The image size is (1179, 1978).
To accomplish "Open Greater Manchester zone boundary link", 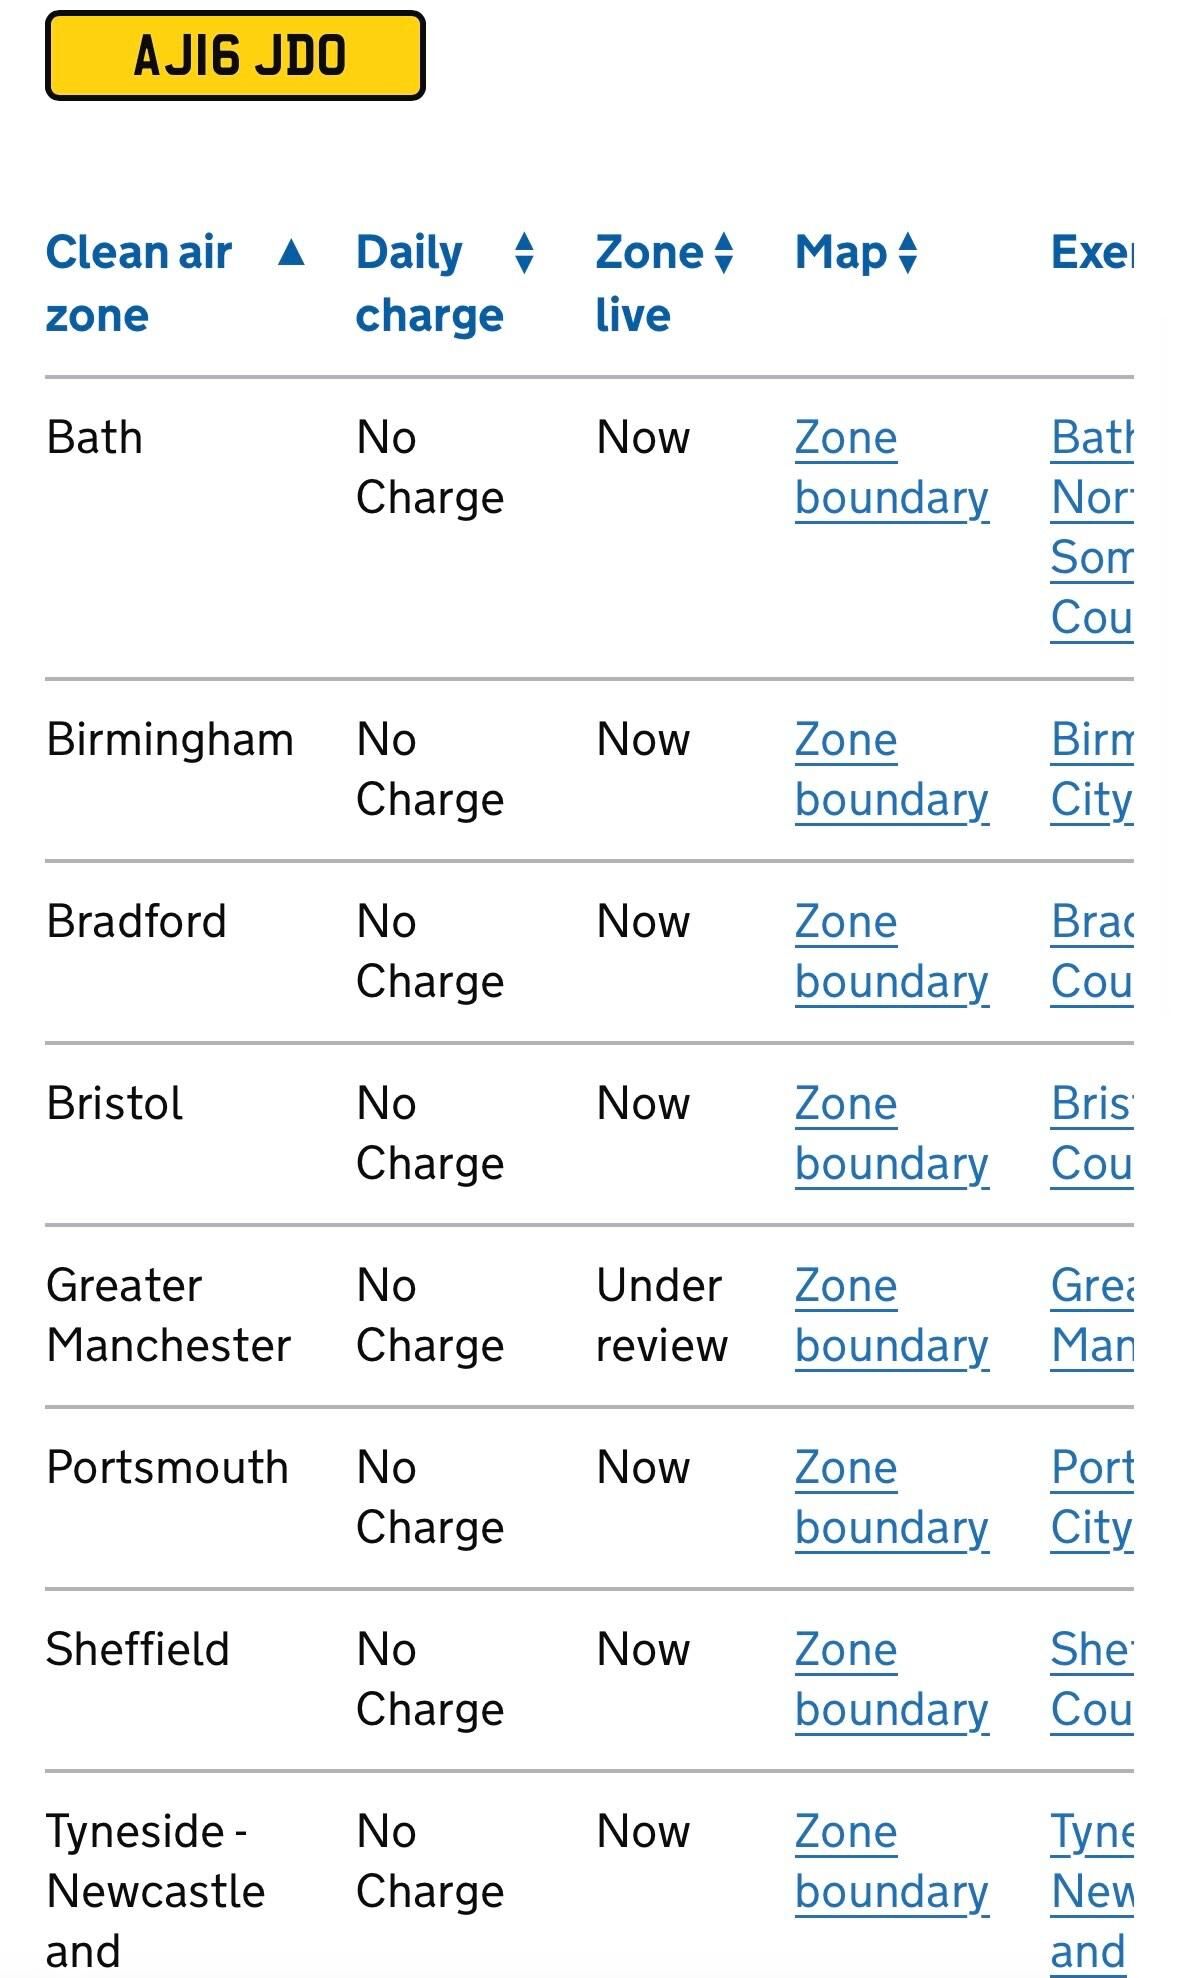I will pyautogui.click(x=892, y=1316).
